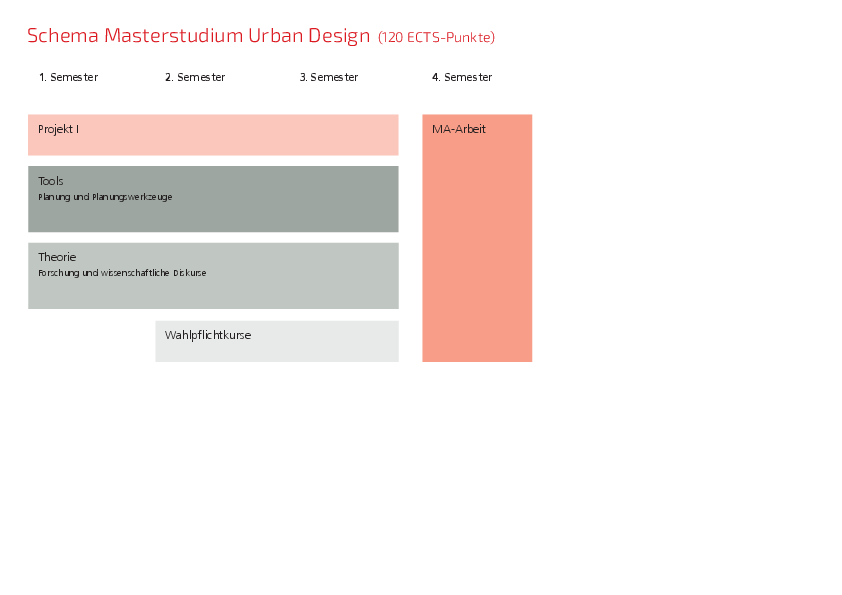Select 'Planung und Planungswerkzeuge' subtitle

tap(105, 197)
